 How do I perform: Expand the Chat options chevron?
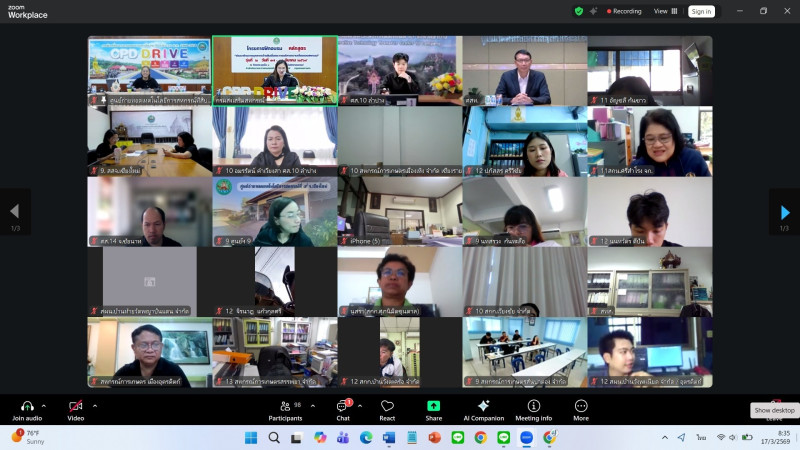tap(362, 405)
